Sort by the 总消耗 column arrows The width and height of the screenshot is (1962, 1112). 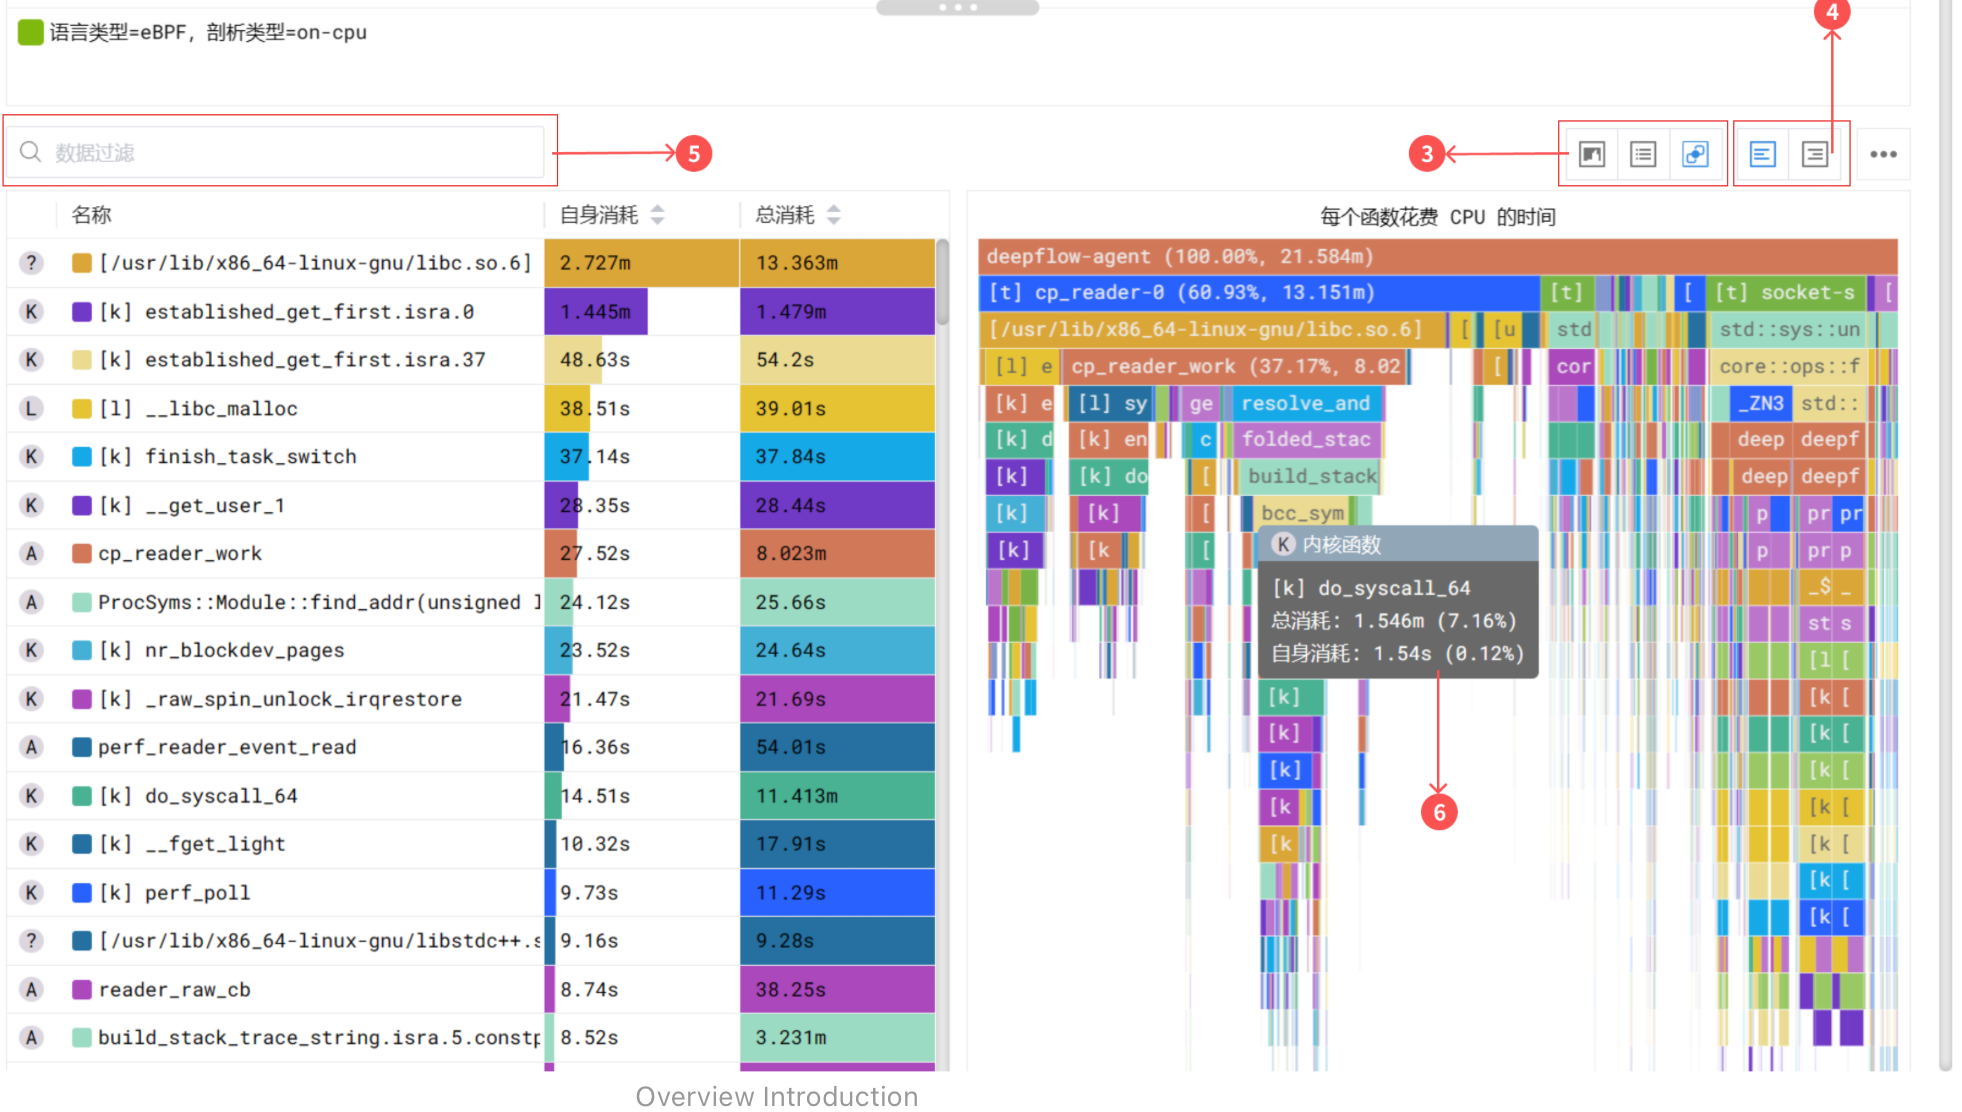pyautogui.click(x=834, y=215)
